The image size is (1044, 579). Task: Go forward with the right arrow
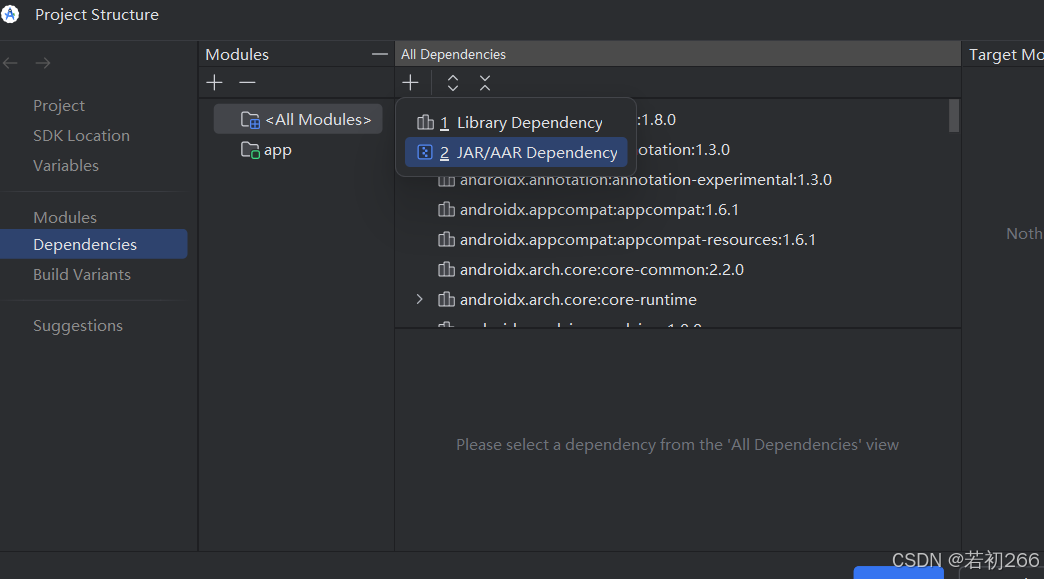[43, 63]
